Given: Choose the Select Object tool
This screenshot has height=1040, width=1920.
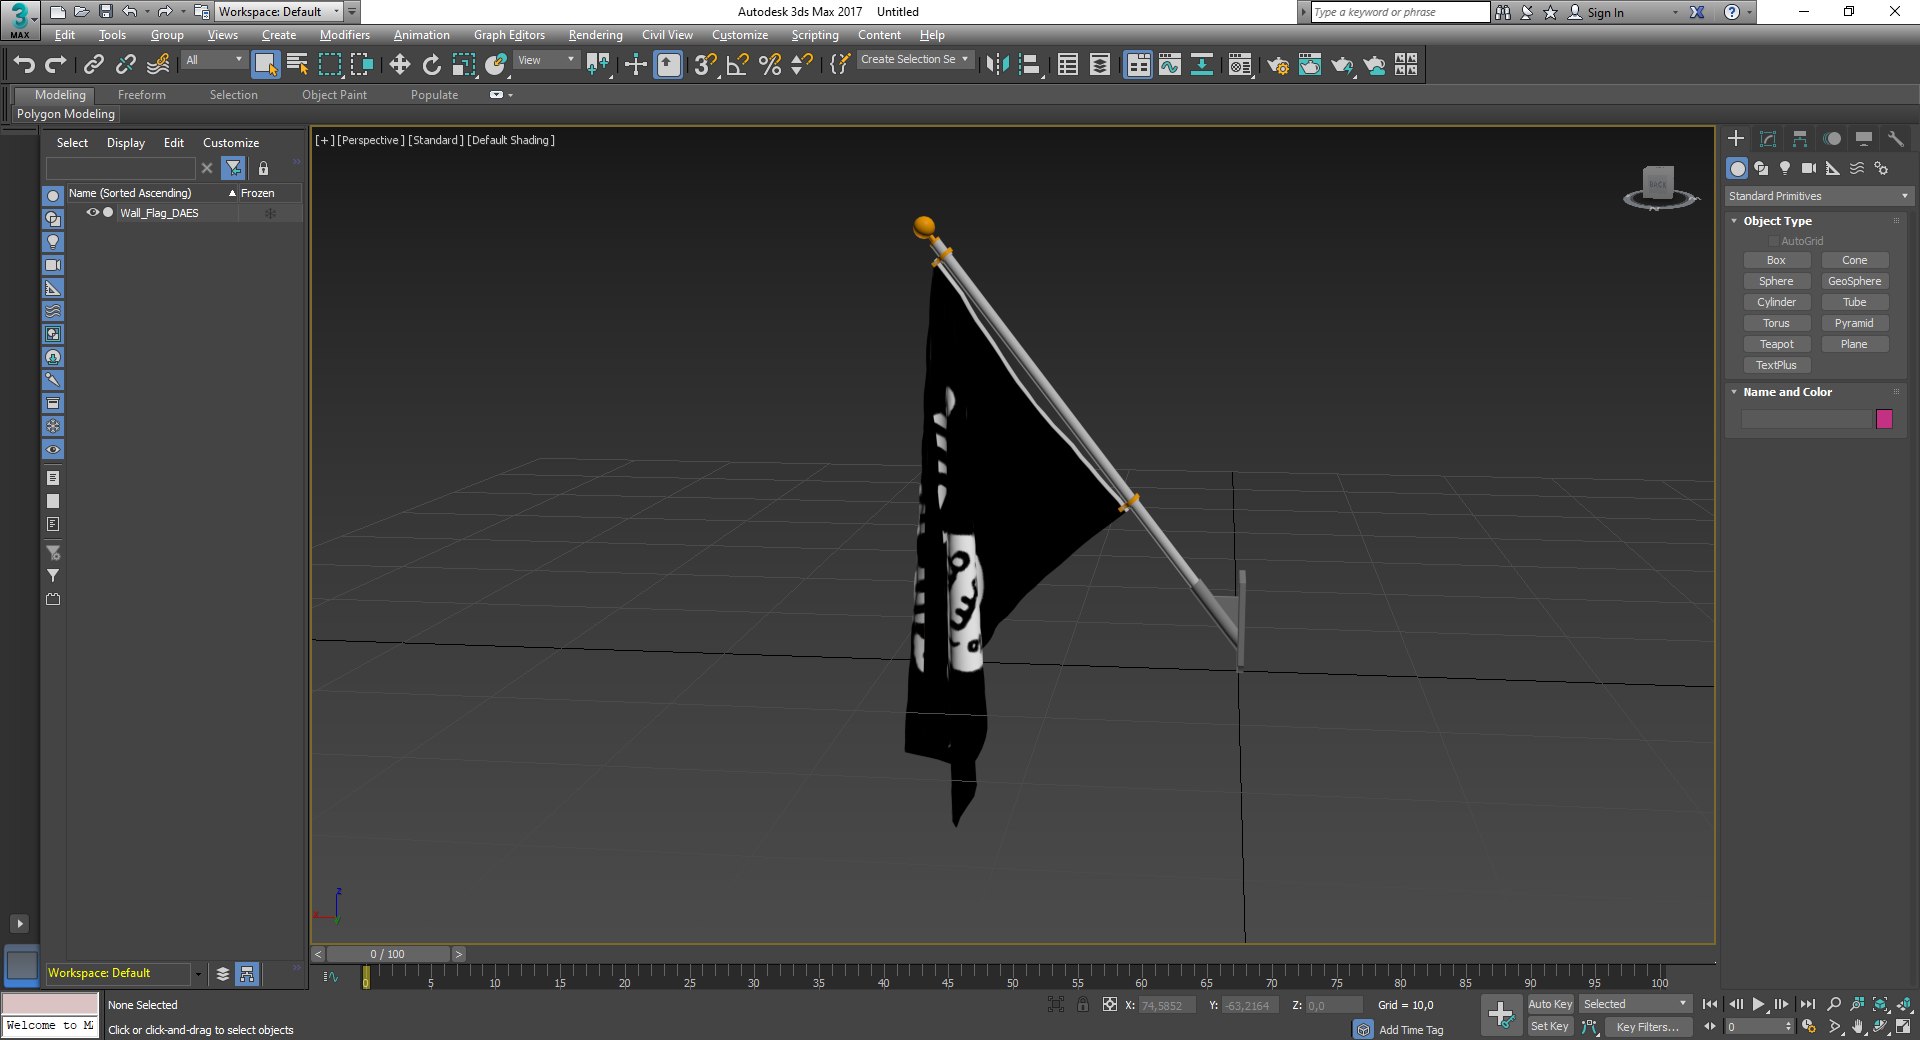Looking at the screenshot, I should click(x=265, y=65).
